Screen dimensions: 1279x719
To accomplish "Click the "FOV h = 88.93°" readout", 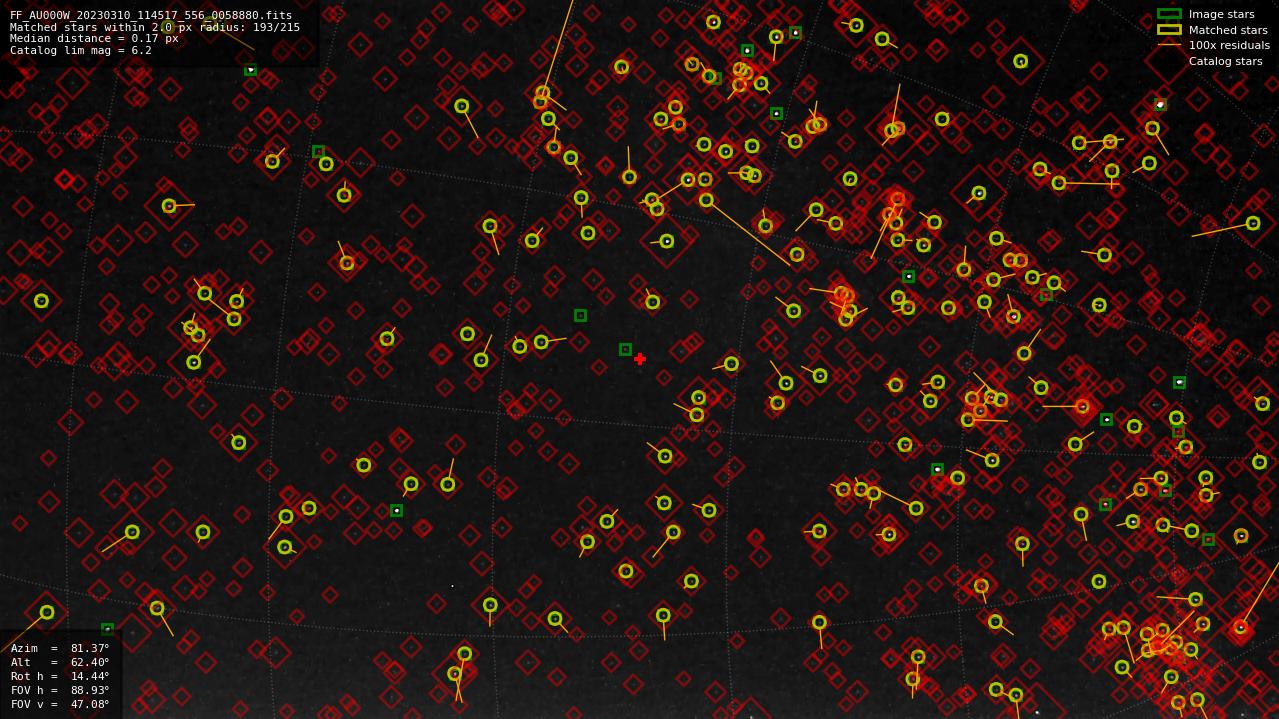I will click(x=60, y=691).
